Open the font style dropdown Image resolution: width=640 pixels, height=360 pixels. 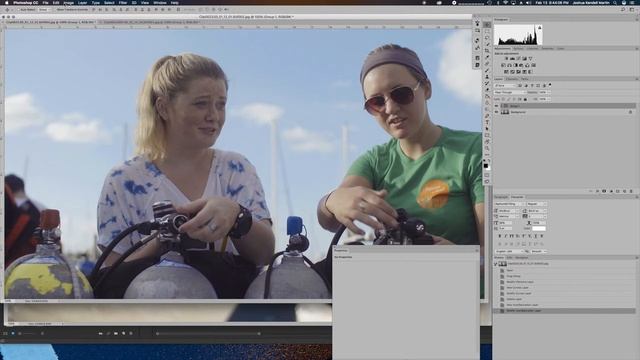click(x=537, y=204)
